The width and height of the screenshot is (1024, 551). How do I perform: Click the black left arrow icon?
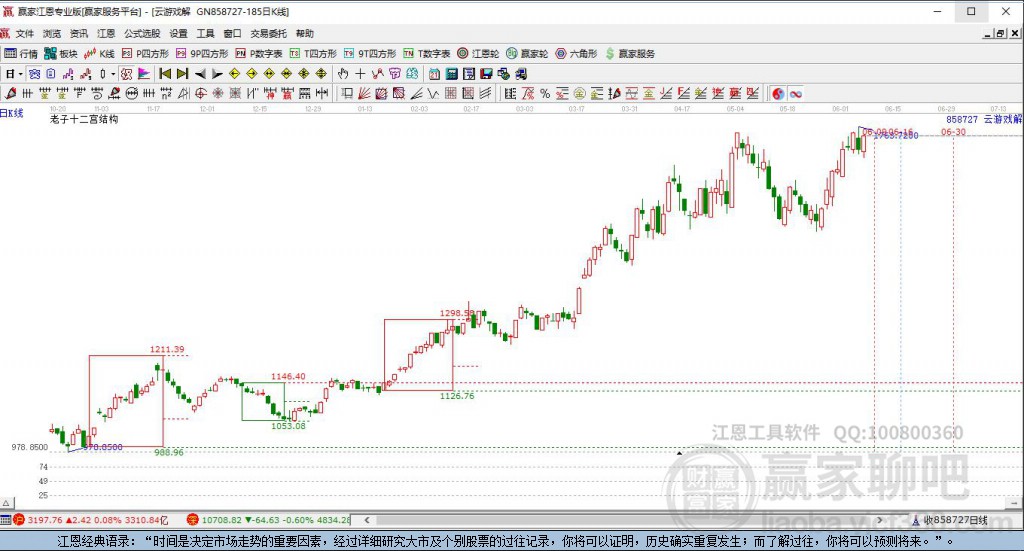(x=200, y=74)
